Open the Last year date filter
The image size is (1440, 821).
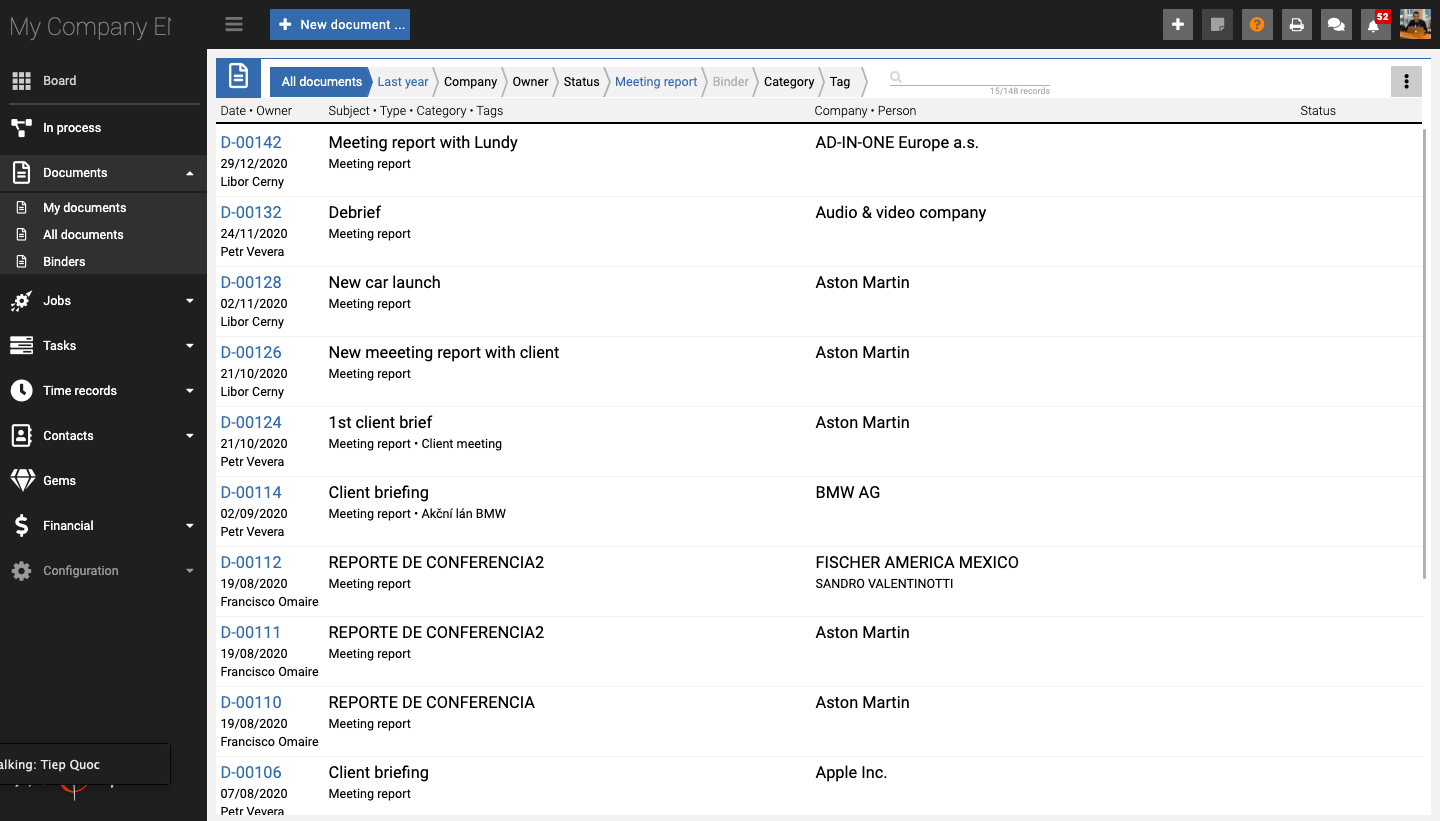[403, 82]
